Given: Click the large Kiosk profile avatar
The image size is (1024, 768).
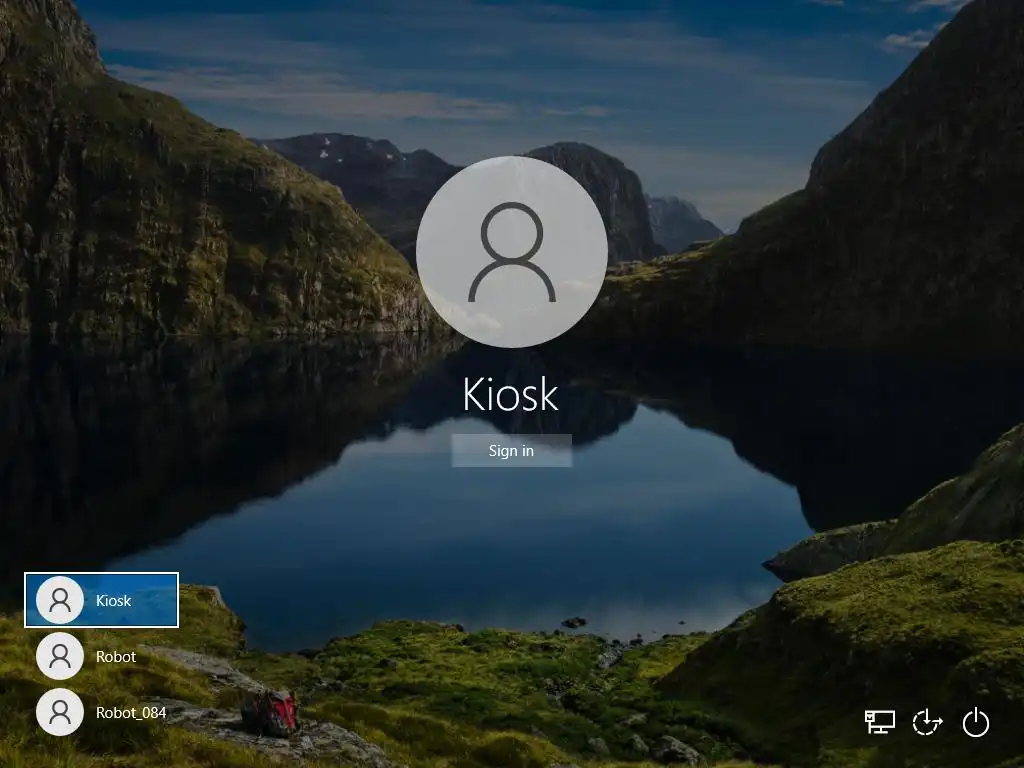Looking at the screenshot, I should (512, 251).
